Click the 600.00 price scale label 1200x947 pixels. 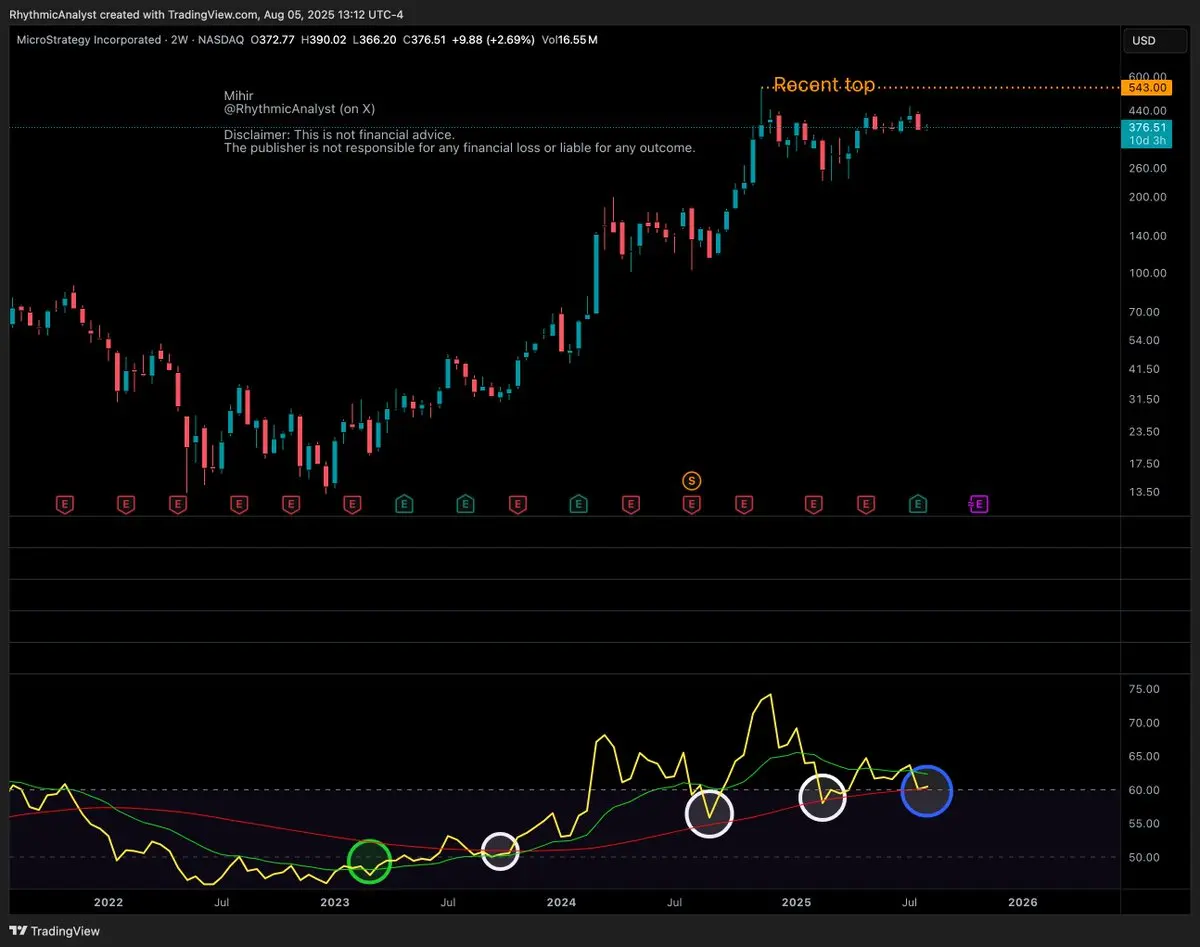[x=1146, y=76]
